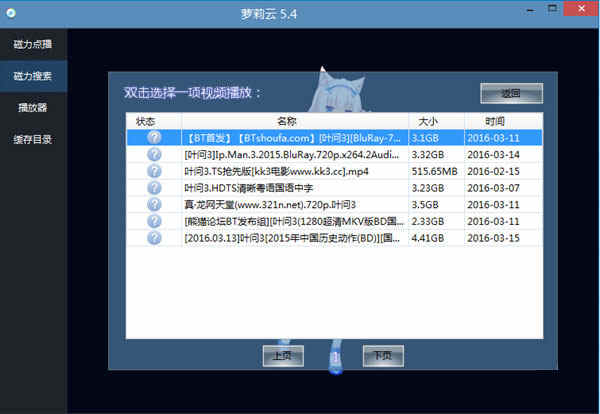
Task: Open the 磁力点播 tab
Action: tap(33, 45)
